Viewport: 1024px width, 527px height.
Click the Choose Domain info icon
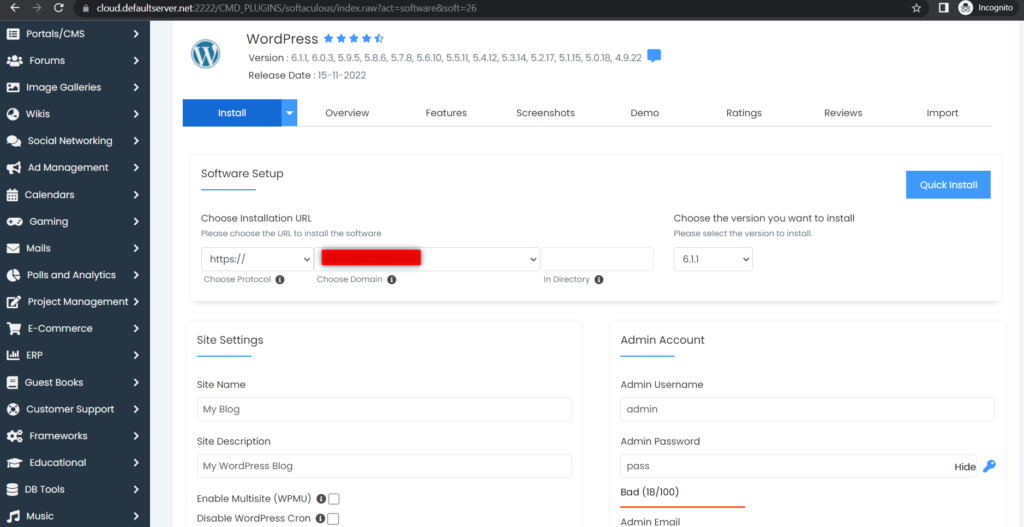click(392, 279)
